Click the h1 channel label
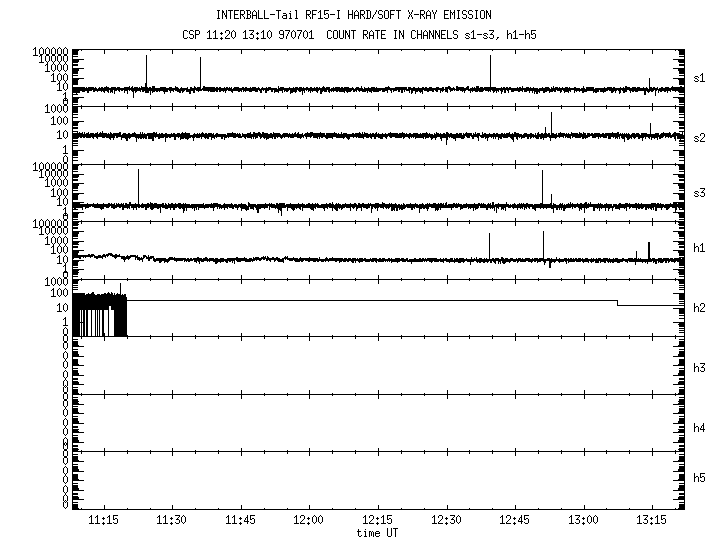 click(x=700, y=248)
